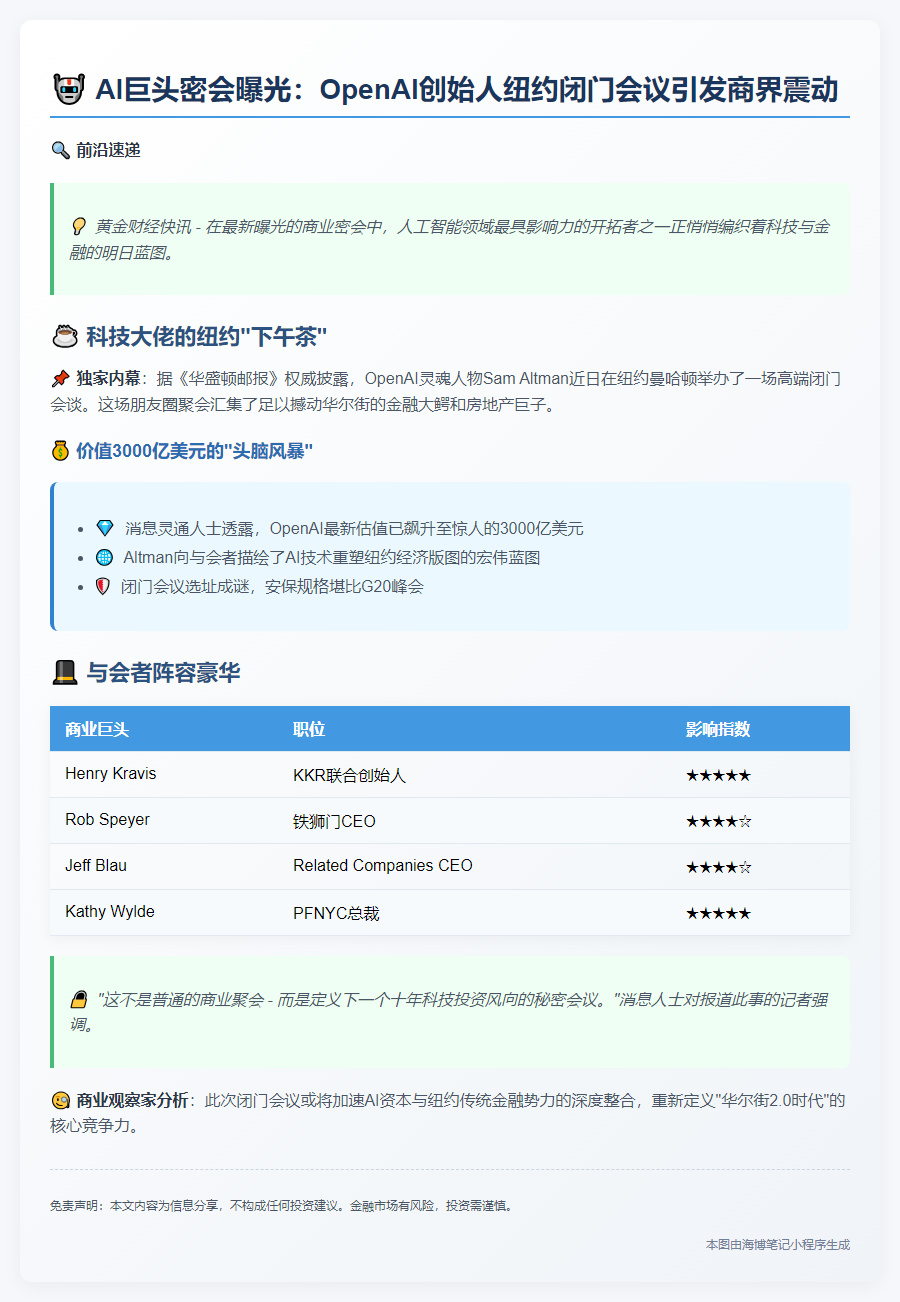
Task: Click the top hat icon beside 与会者阵容豪华
Action: [x=64, y=673]
